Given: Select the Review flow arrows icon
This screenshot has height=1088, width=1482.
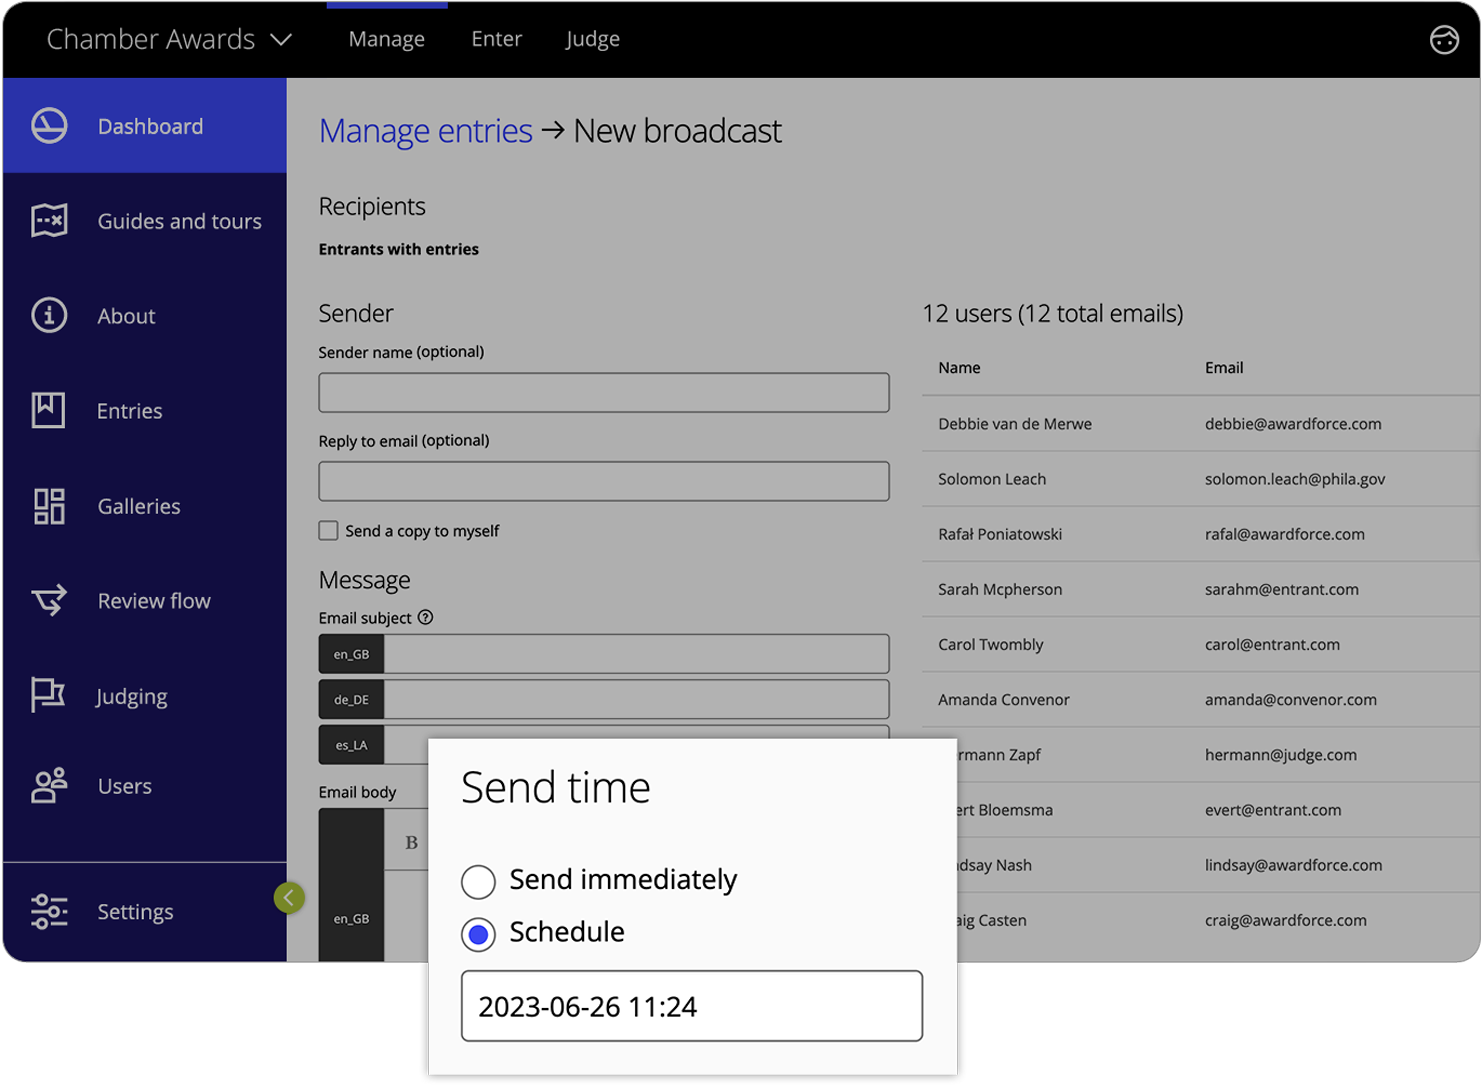Looking at the screenshot, I should (x=48, y=600).
